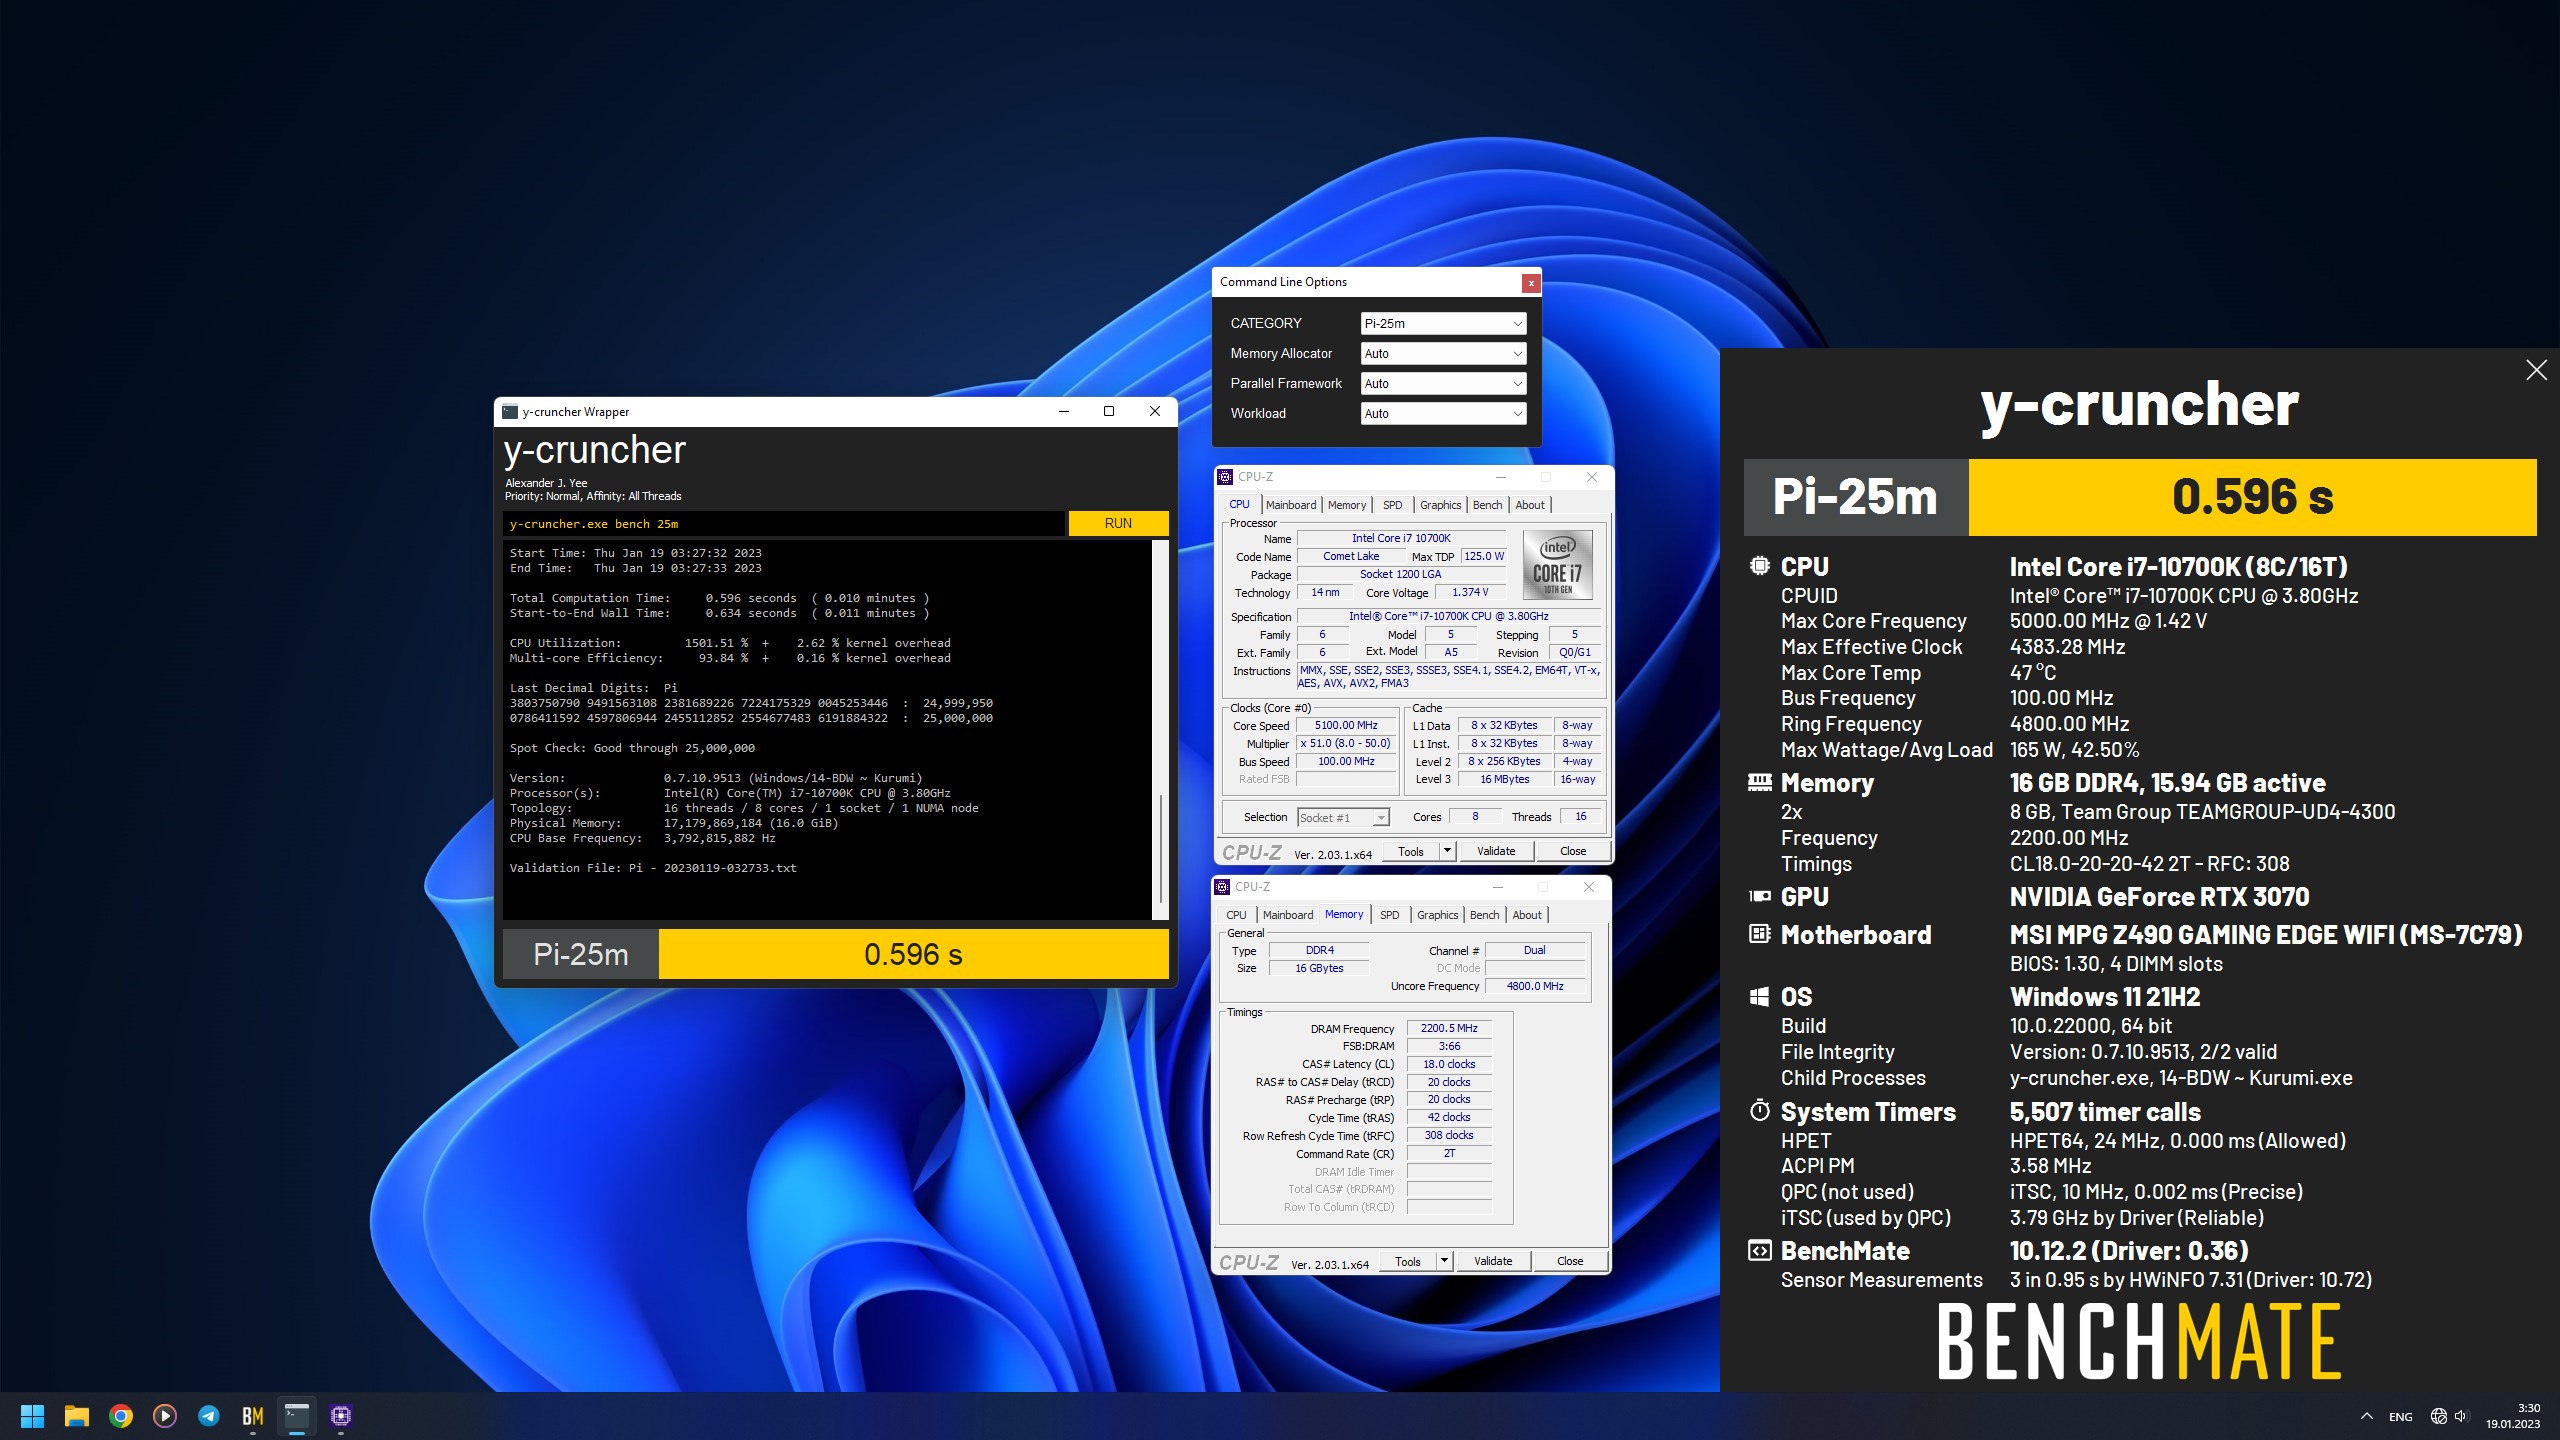Open the clock and date flyout

[2513, 1416]
